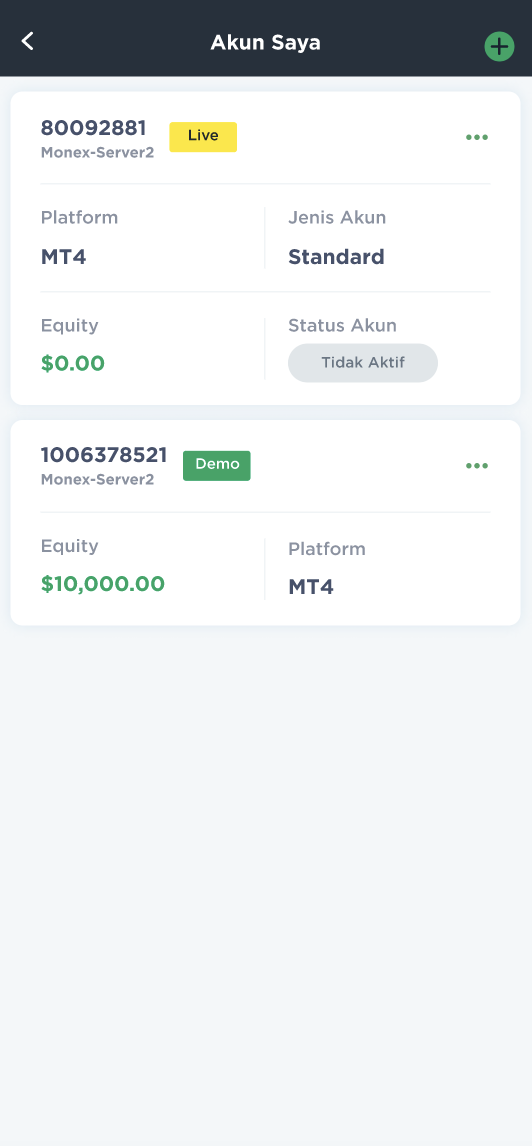Open three-dot menu for account 80092881
532x1146 pixels.
click(x=476, y=137)
